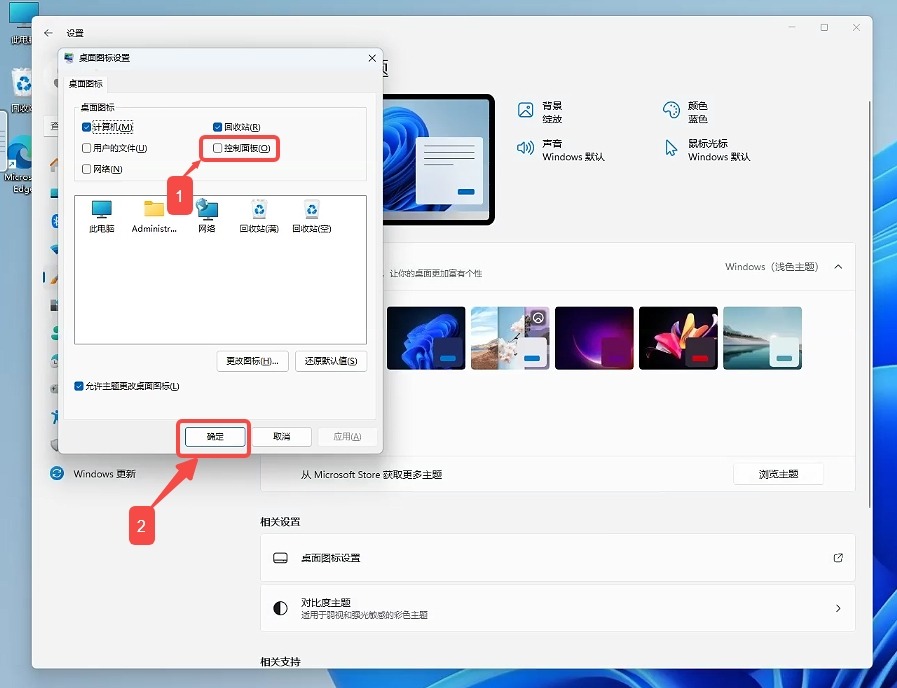Select the 回收站(满) full recycle bin icon
The height and width of the screenshot is (688, 897).
click(x=260, y=209)
